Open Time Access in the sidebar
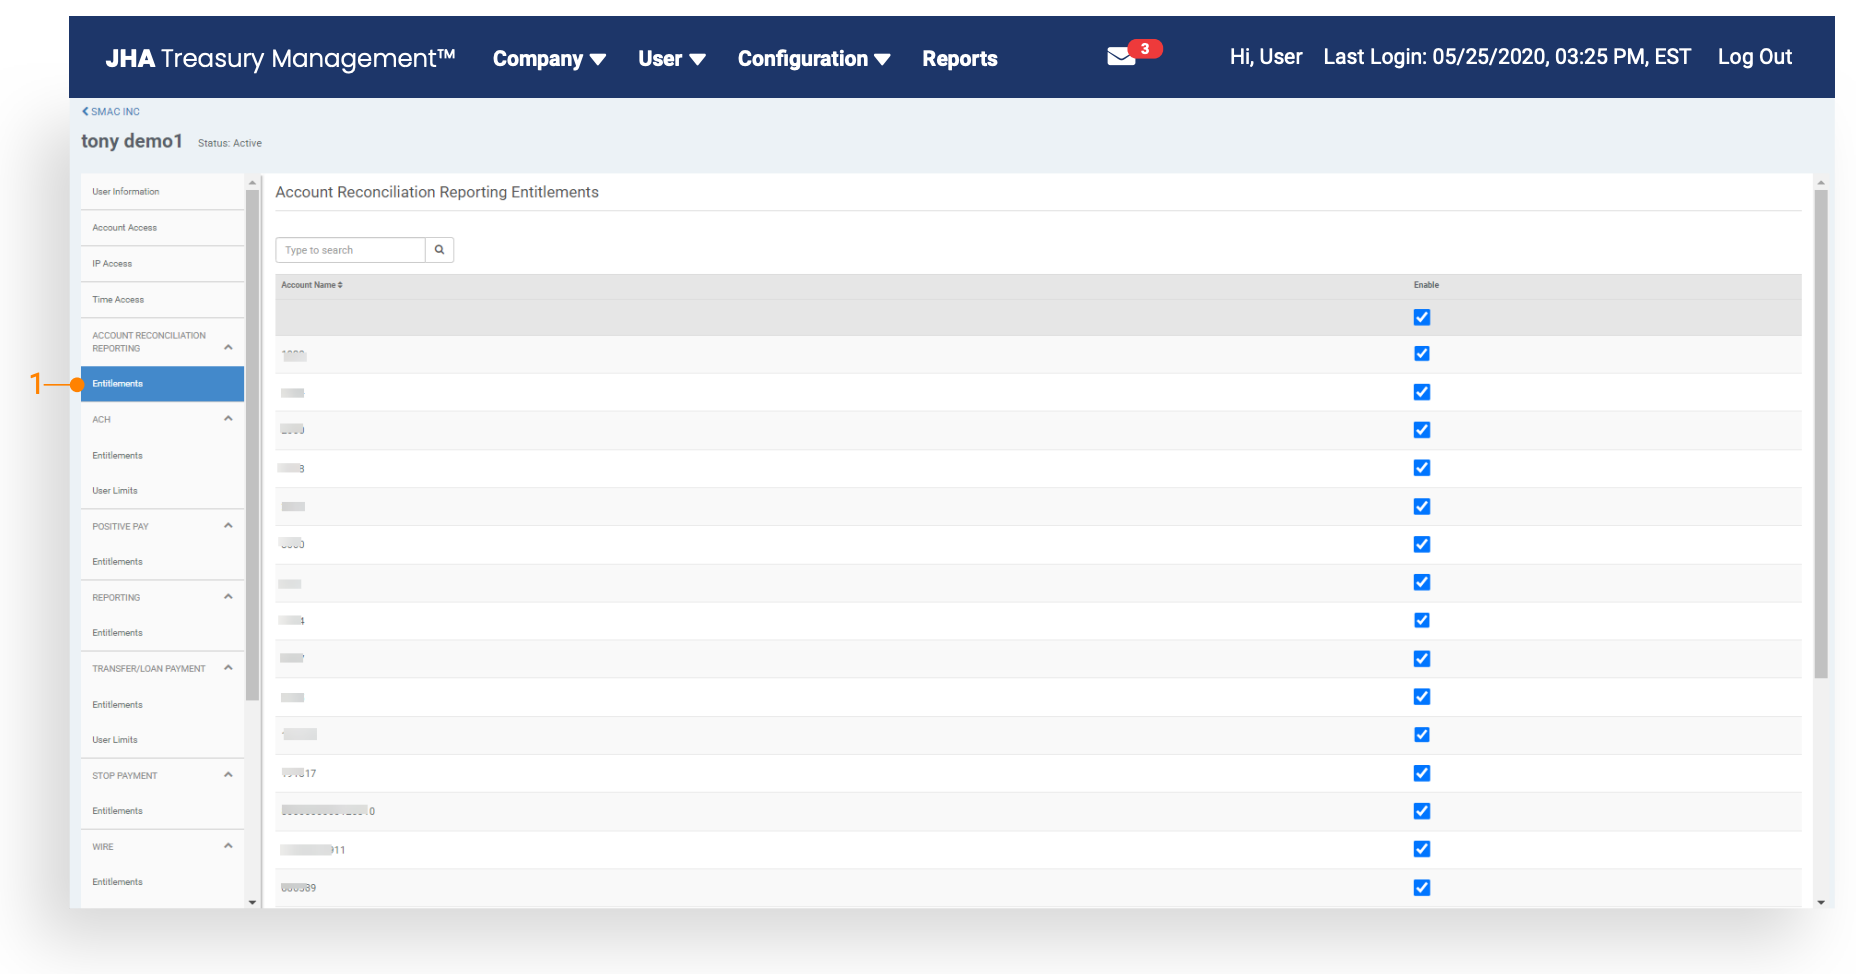This screenshot has height=974, width=1856. tap(118, 300)
